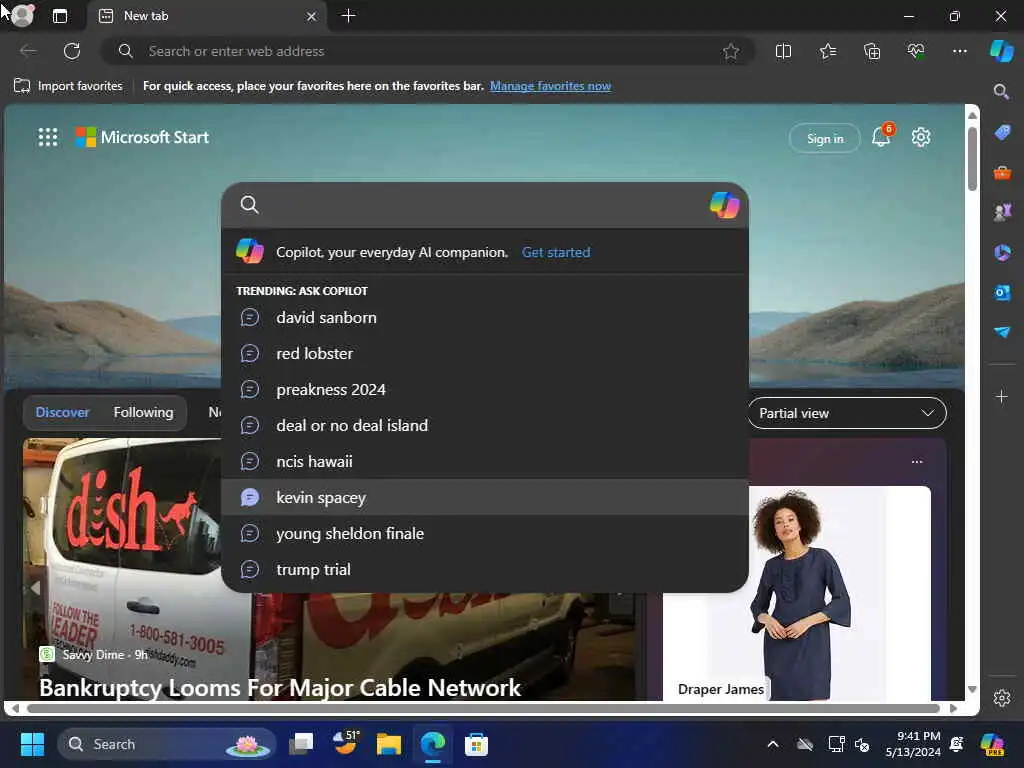The image size is (1024, 768).
Task: Open the sidebar Outlook icon
Action: pos(1002,293)
